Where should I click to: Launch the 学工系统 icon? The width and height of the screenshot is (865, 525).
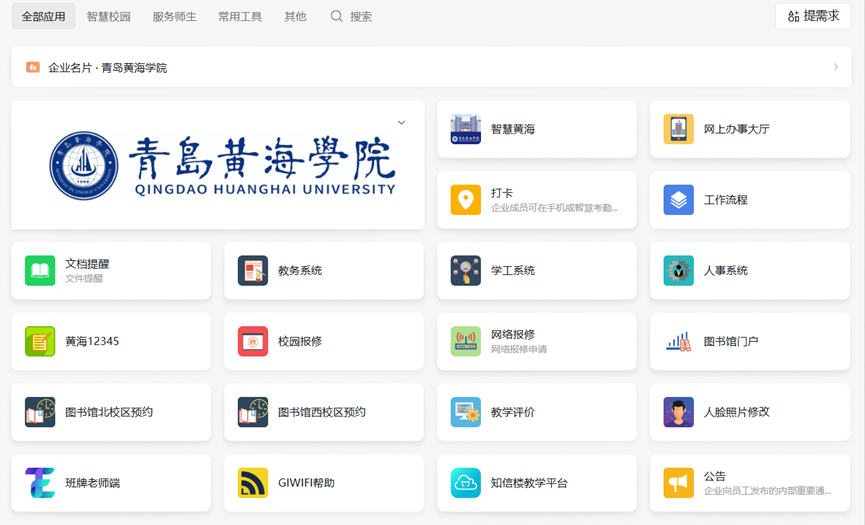click(466, 270)
